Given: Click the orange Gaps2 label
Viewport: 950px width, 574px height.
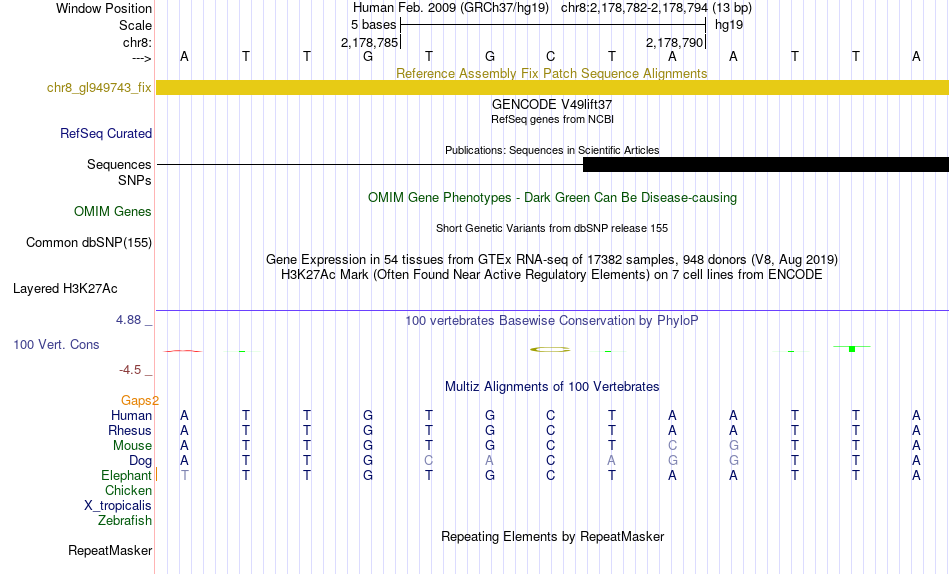Looking at the screenshot, I should pos(139,400).
